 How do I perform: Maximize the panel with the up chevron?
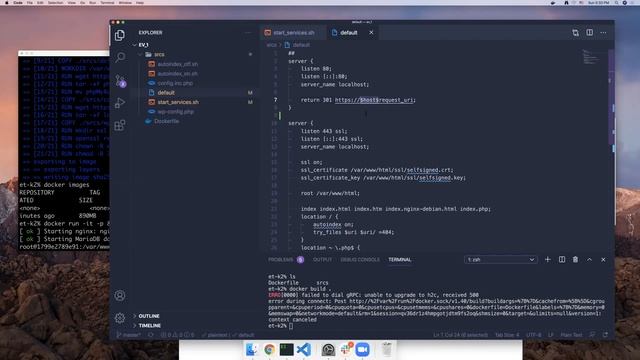589,260
